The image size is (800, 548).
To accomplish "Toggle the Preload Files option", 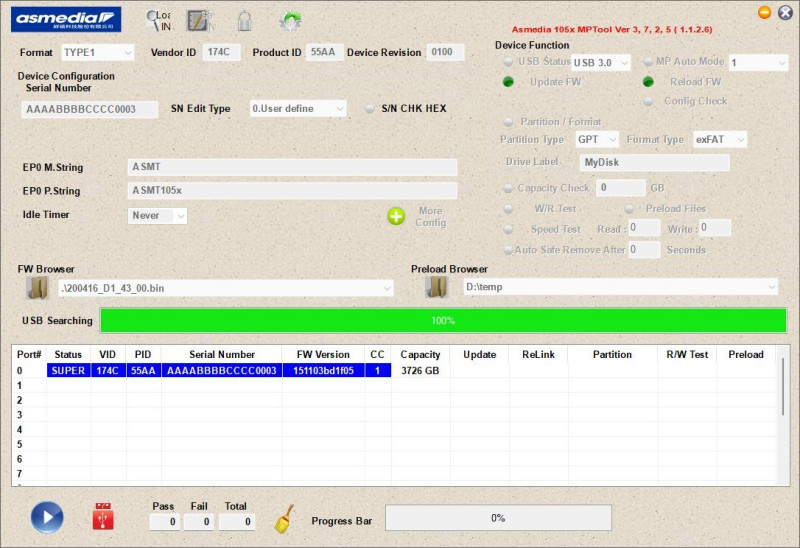I will click(629, 209).
